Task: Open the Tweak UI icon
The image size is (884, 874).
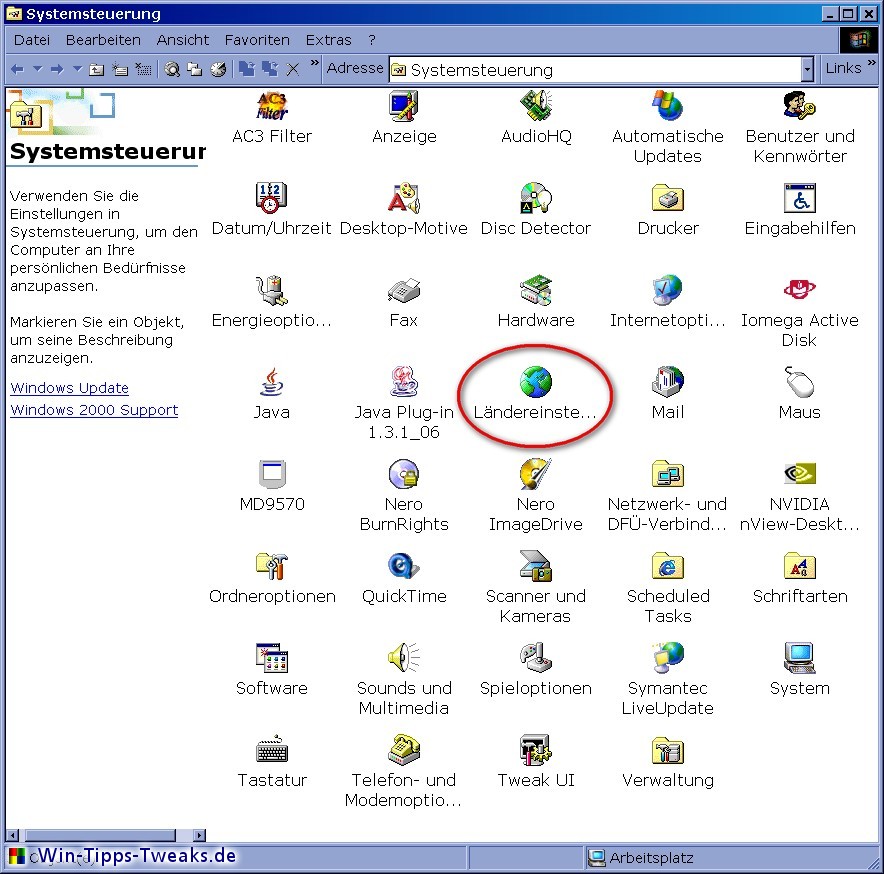Action: pyautogui.click(x=536, y=750)
